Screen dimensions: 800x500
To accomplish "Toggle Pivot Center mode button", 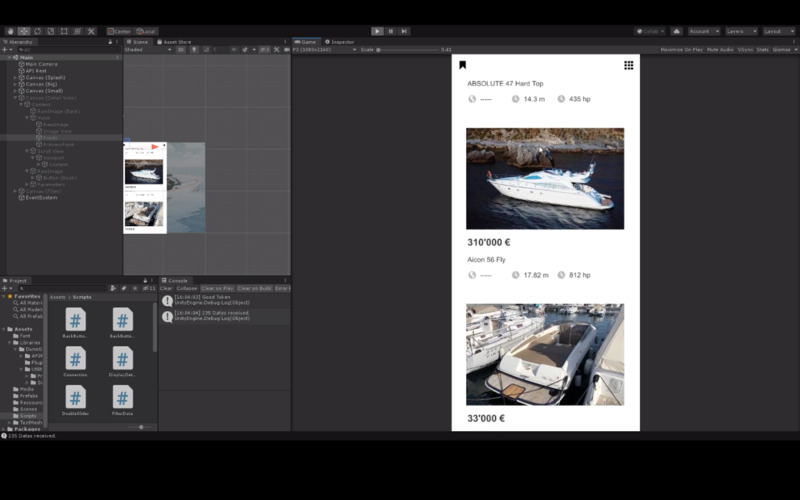I will pos(119,31).
